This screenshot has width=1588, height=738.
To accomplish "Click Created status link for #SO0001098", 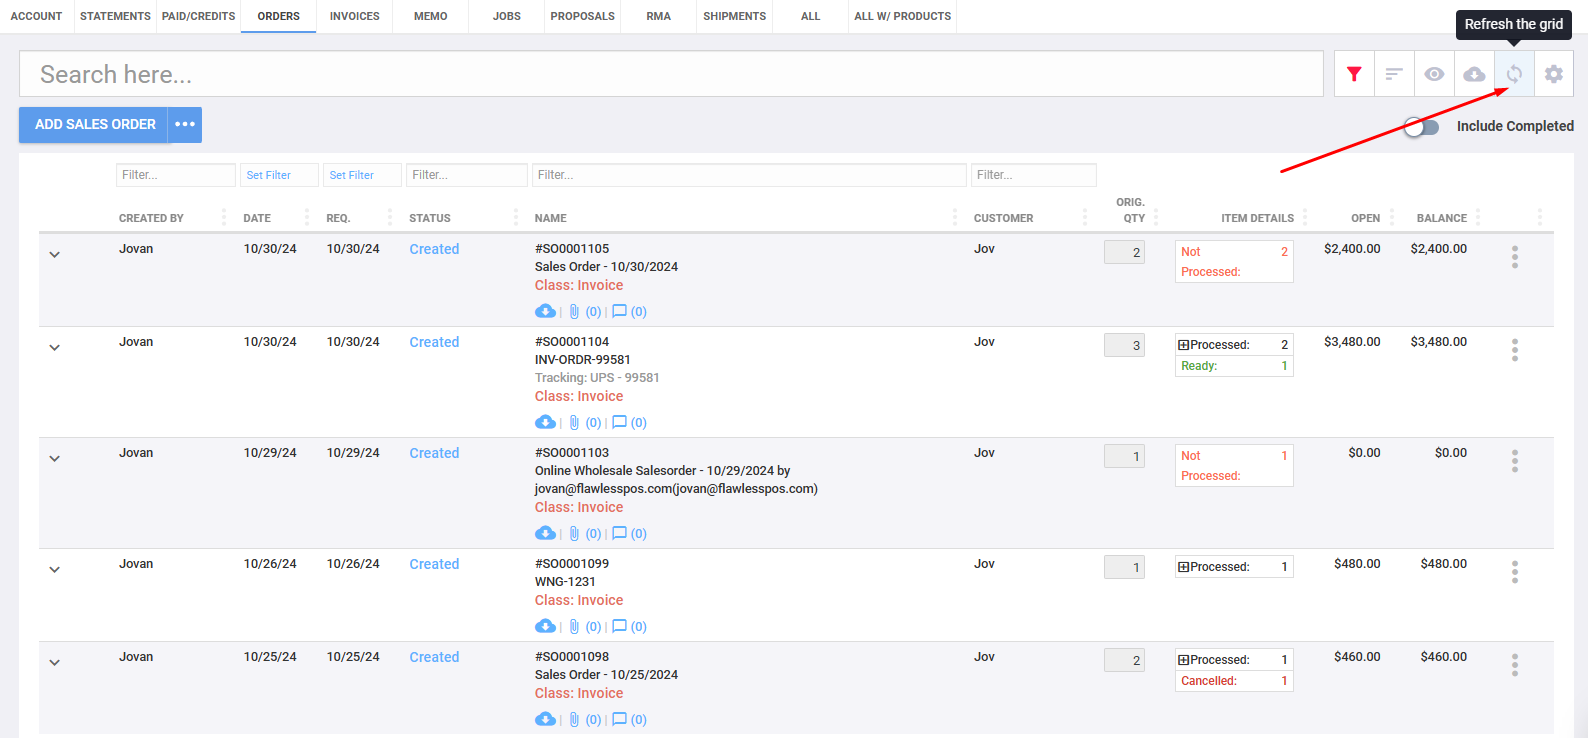I will tap(434, 657).
